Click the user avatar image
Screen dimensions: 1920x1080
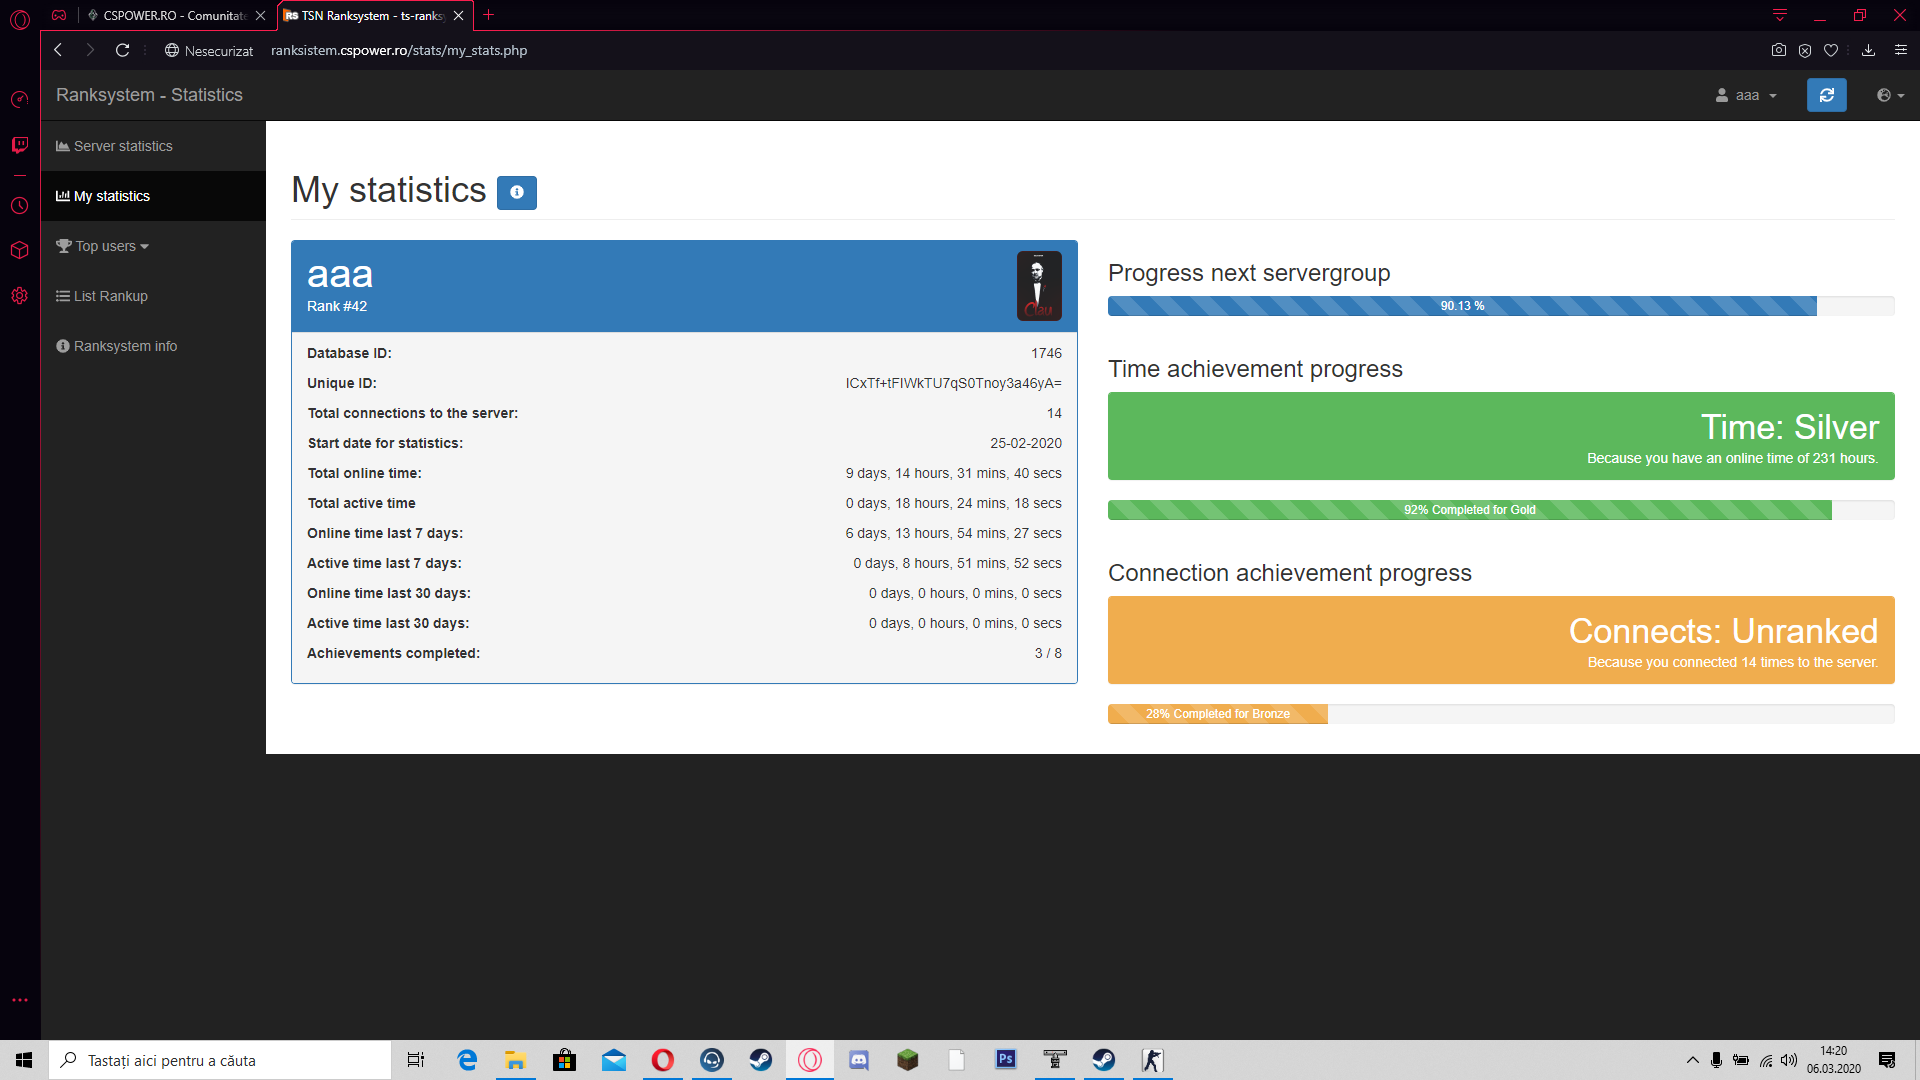tap(1039, 286)
